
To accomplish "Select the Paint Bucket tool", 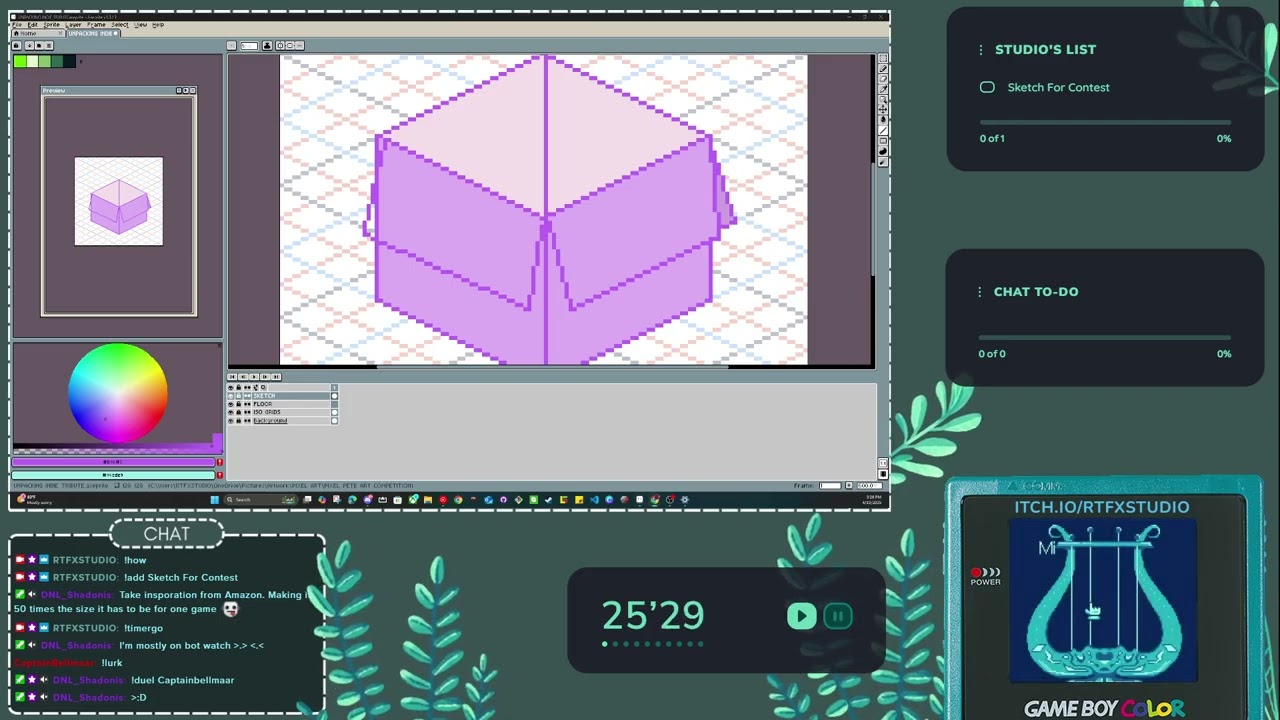I will point(883,119).
